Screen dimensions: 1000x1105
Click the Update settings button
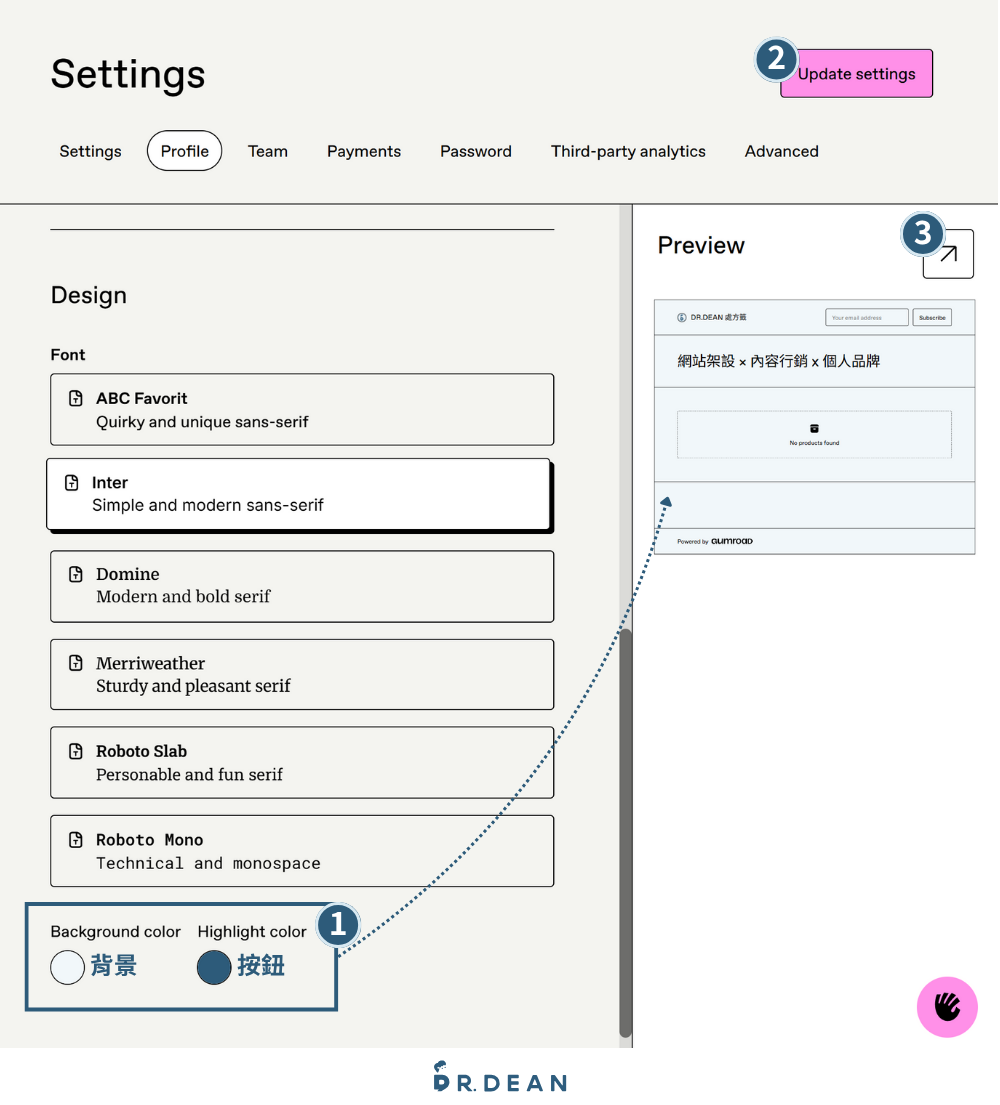(857, 74)
